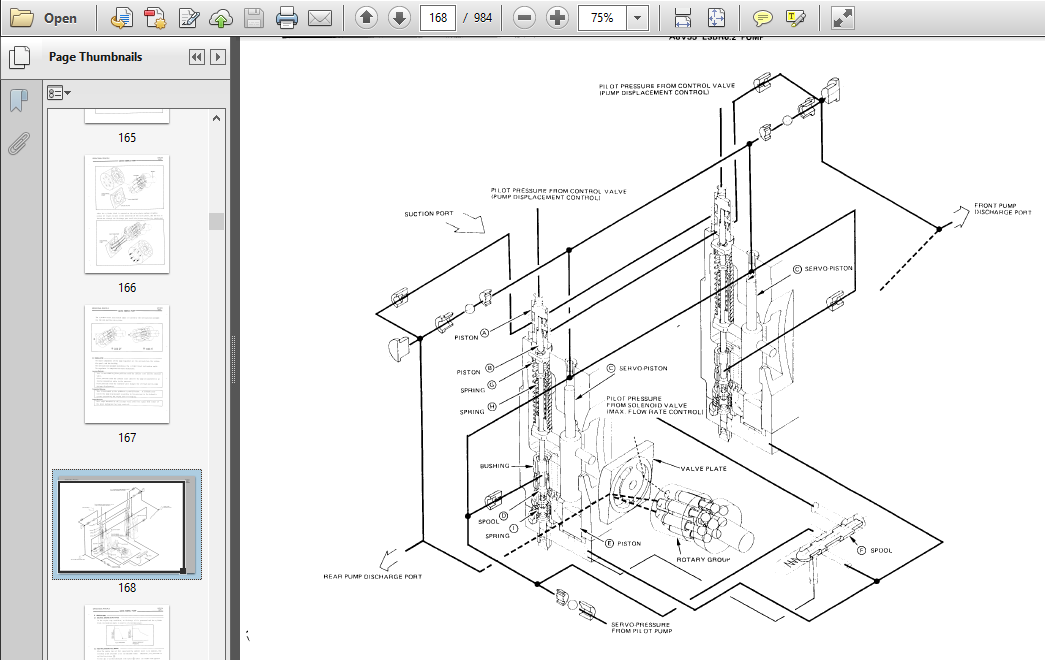The height and width of the screenshot is (660, 1045).
Task: Click the total pages text 984
Action: pyautogui.click(x=483, y=18)
